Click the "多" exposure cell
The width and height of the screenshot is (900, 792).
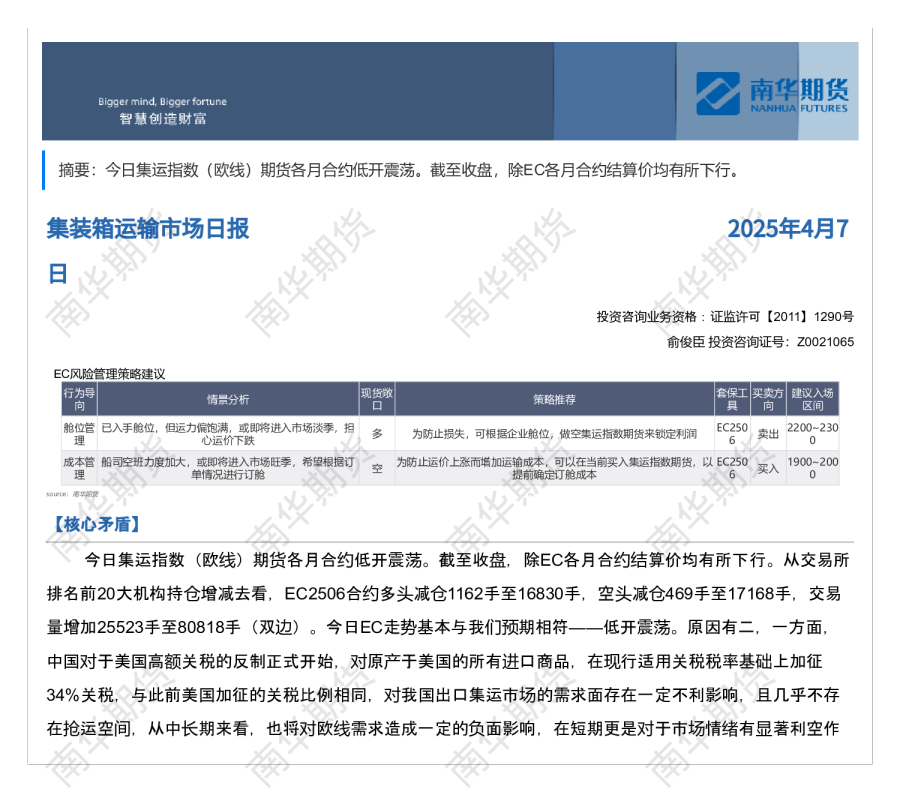(377, 434)
